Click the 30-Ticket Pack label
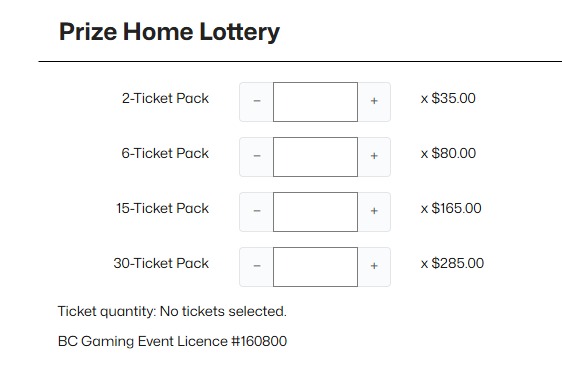 (161, 263)
